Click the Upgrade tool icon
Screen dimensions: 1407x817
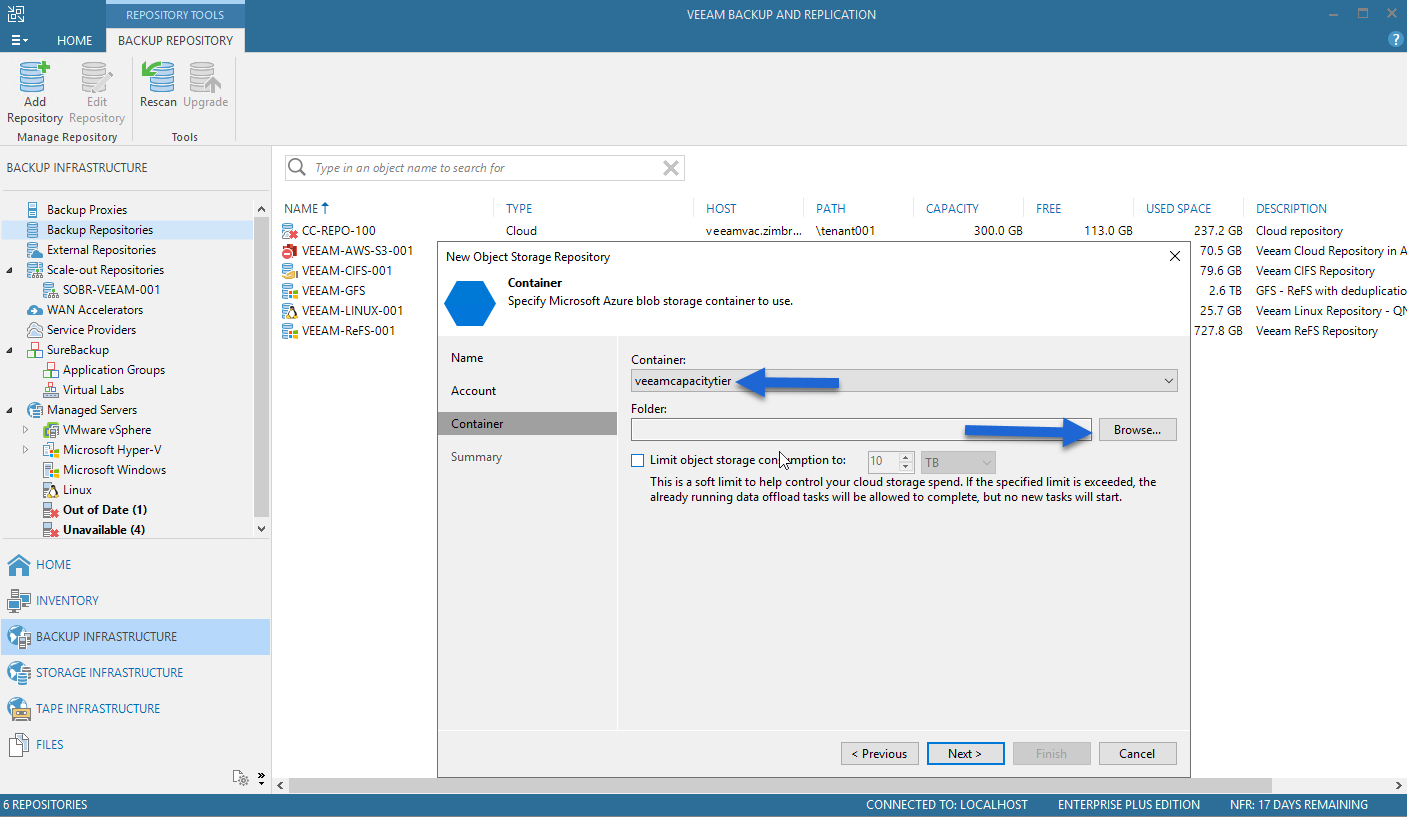206,78
